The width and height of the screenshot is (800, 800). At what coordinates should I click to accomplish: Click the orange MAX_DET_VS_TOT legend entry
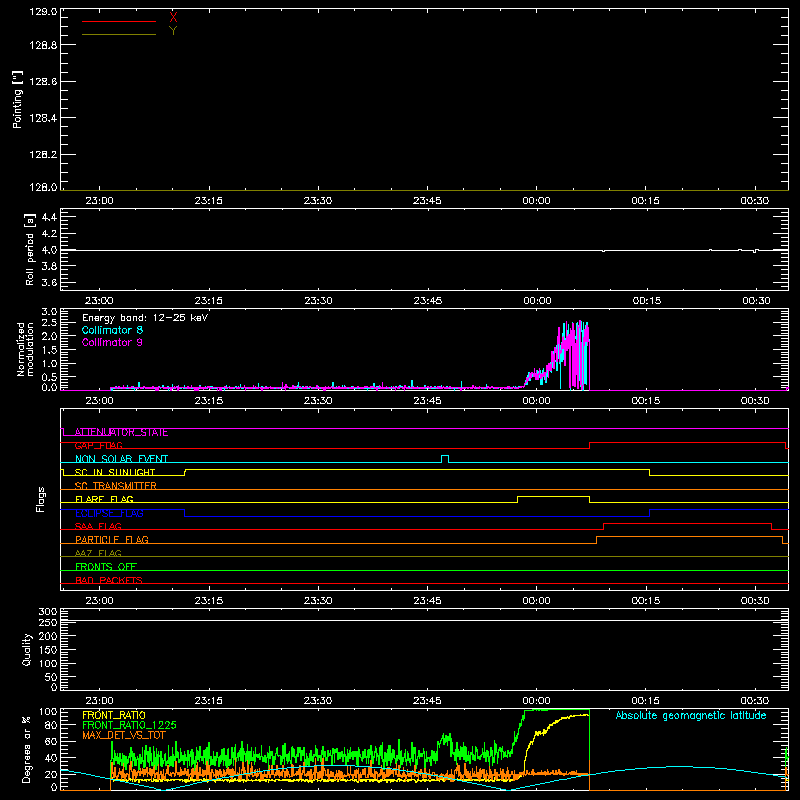124,735
